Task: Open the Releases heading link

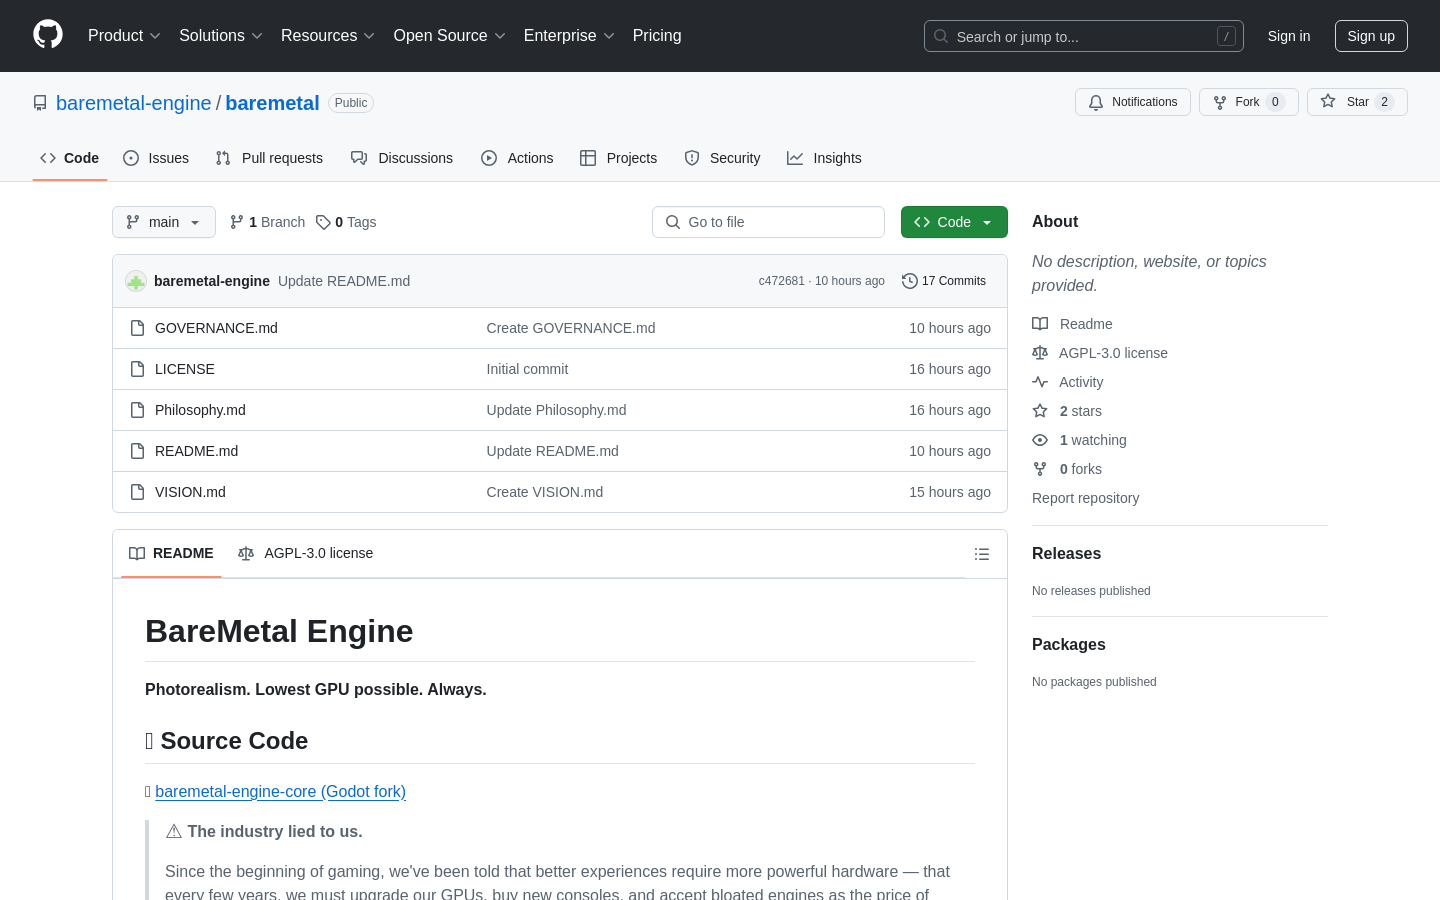Action: [1066, 553]
